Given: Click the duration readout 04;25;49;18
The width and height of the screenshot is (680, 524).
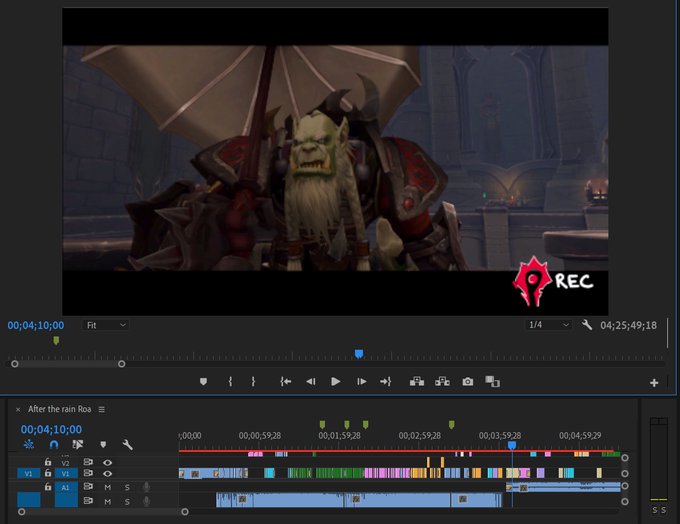Looking at the screenshot, I should tap(628, 325).
